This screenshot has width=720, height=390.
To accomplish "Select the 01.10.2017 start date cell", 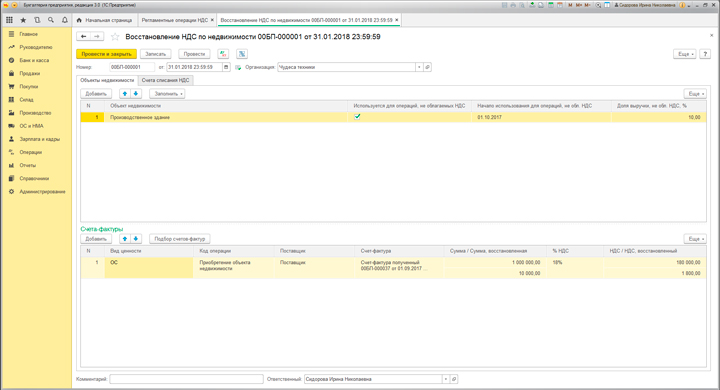I will [541, 117].
